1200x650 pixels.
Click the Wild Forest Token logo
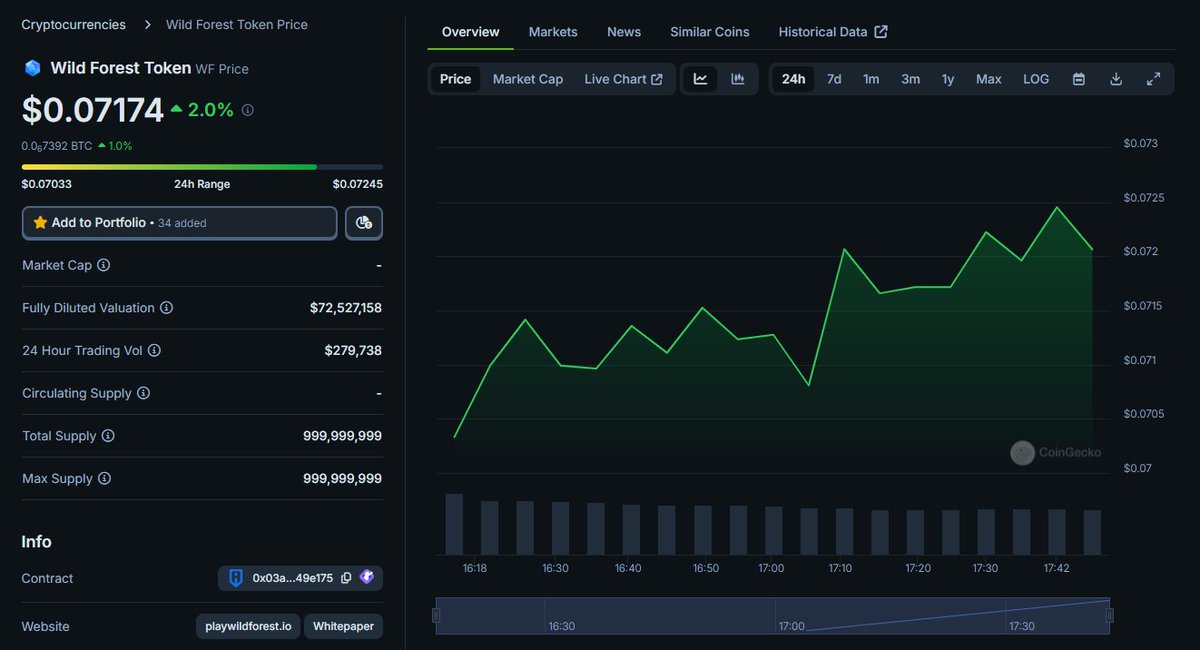[32, 68]
